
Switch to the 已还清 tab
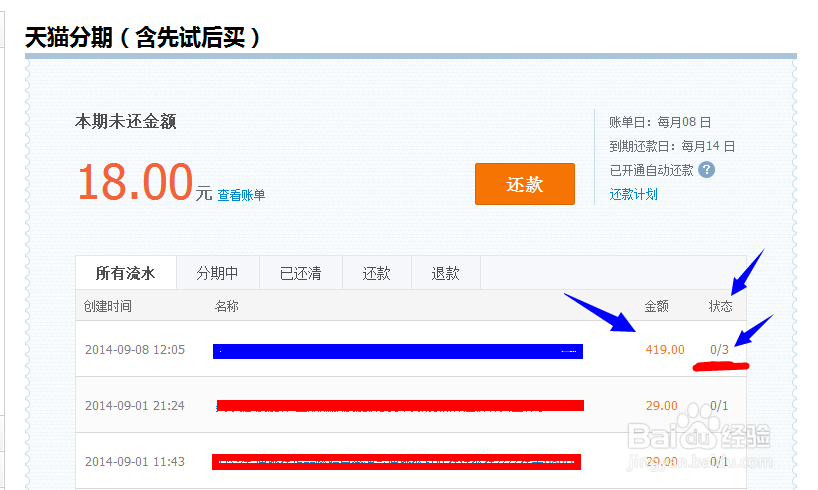300,273
